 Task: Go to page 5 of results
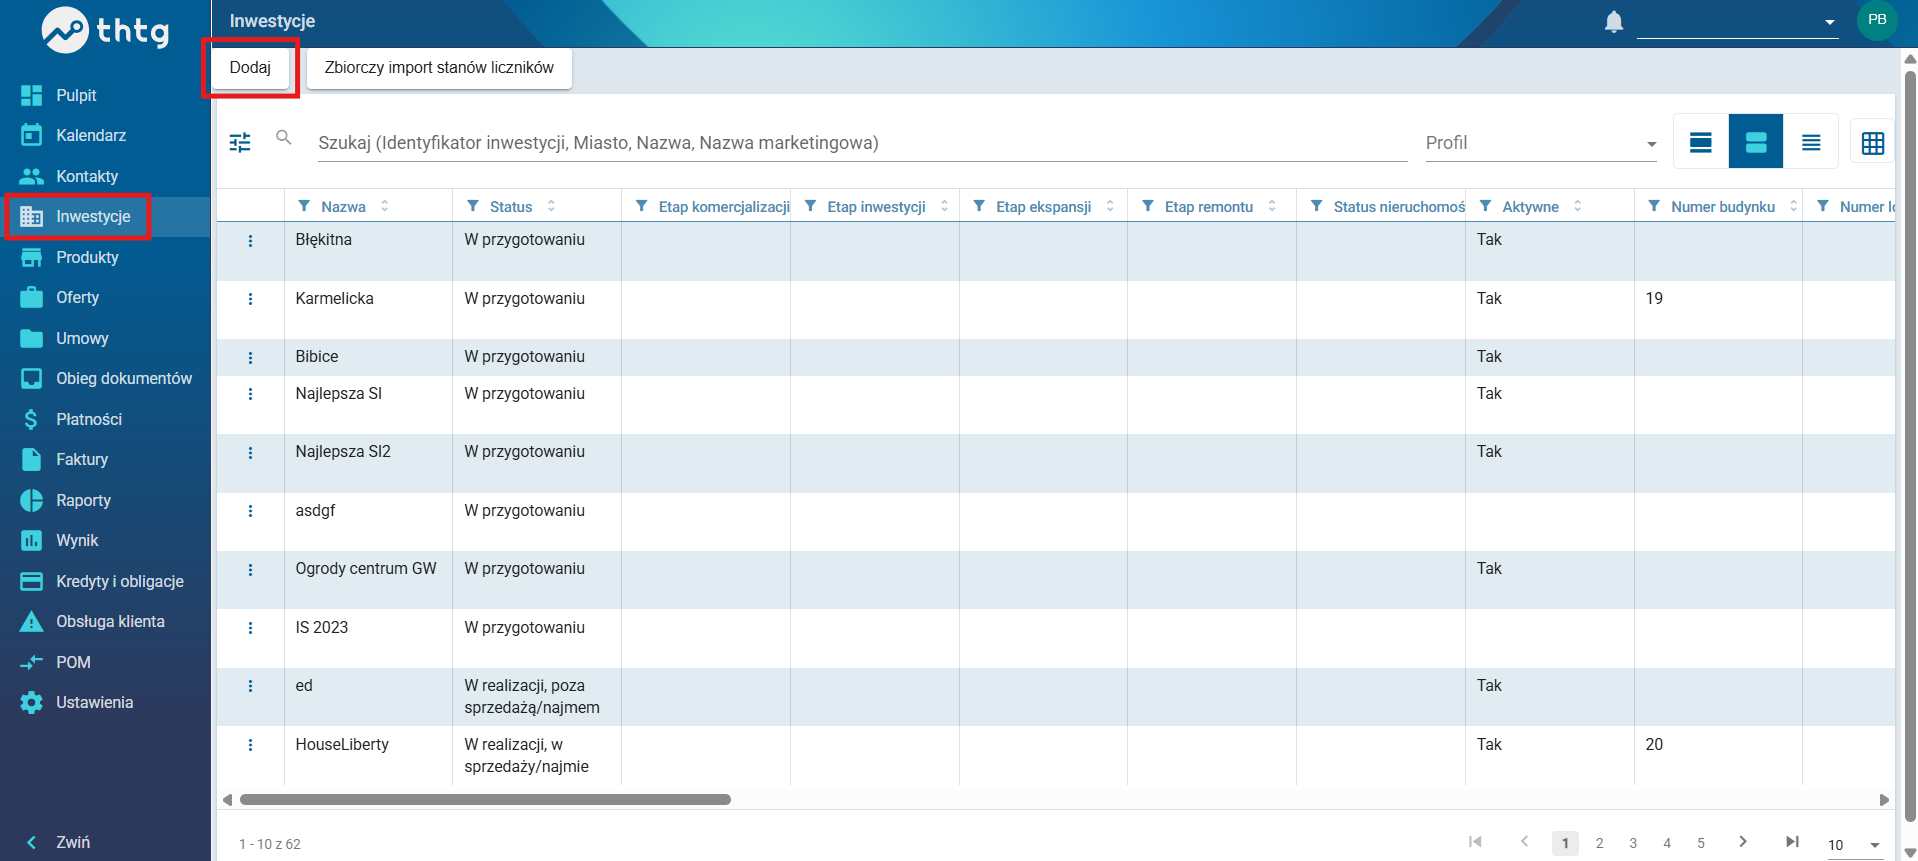coord(1700,843)
